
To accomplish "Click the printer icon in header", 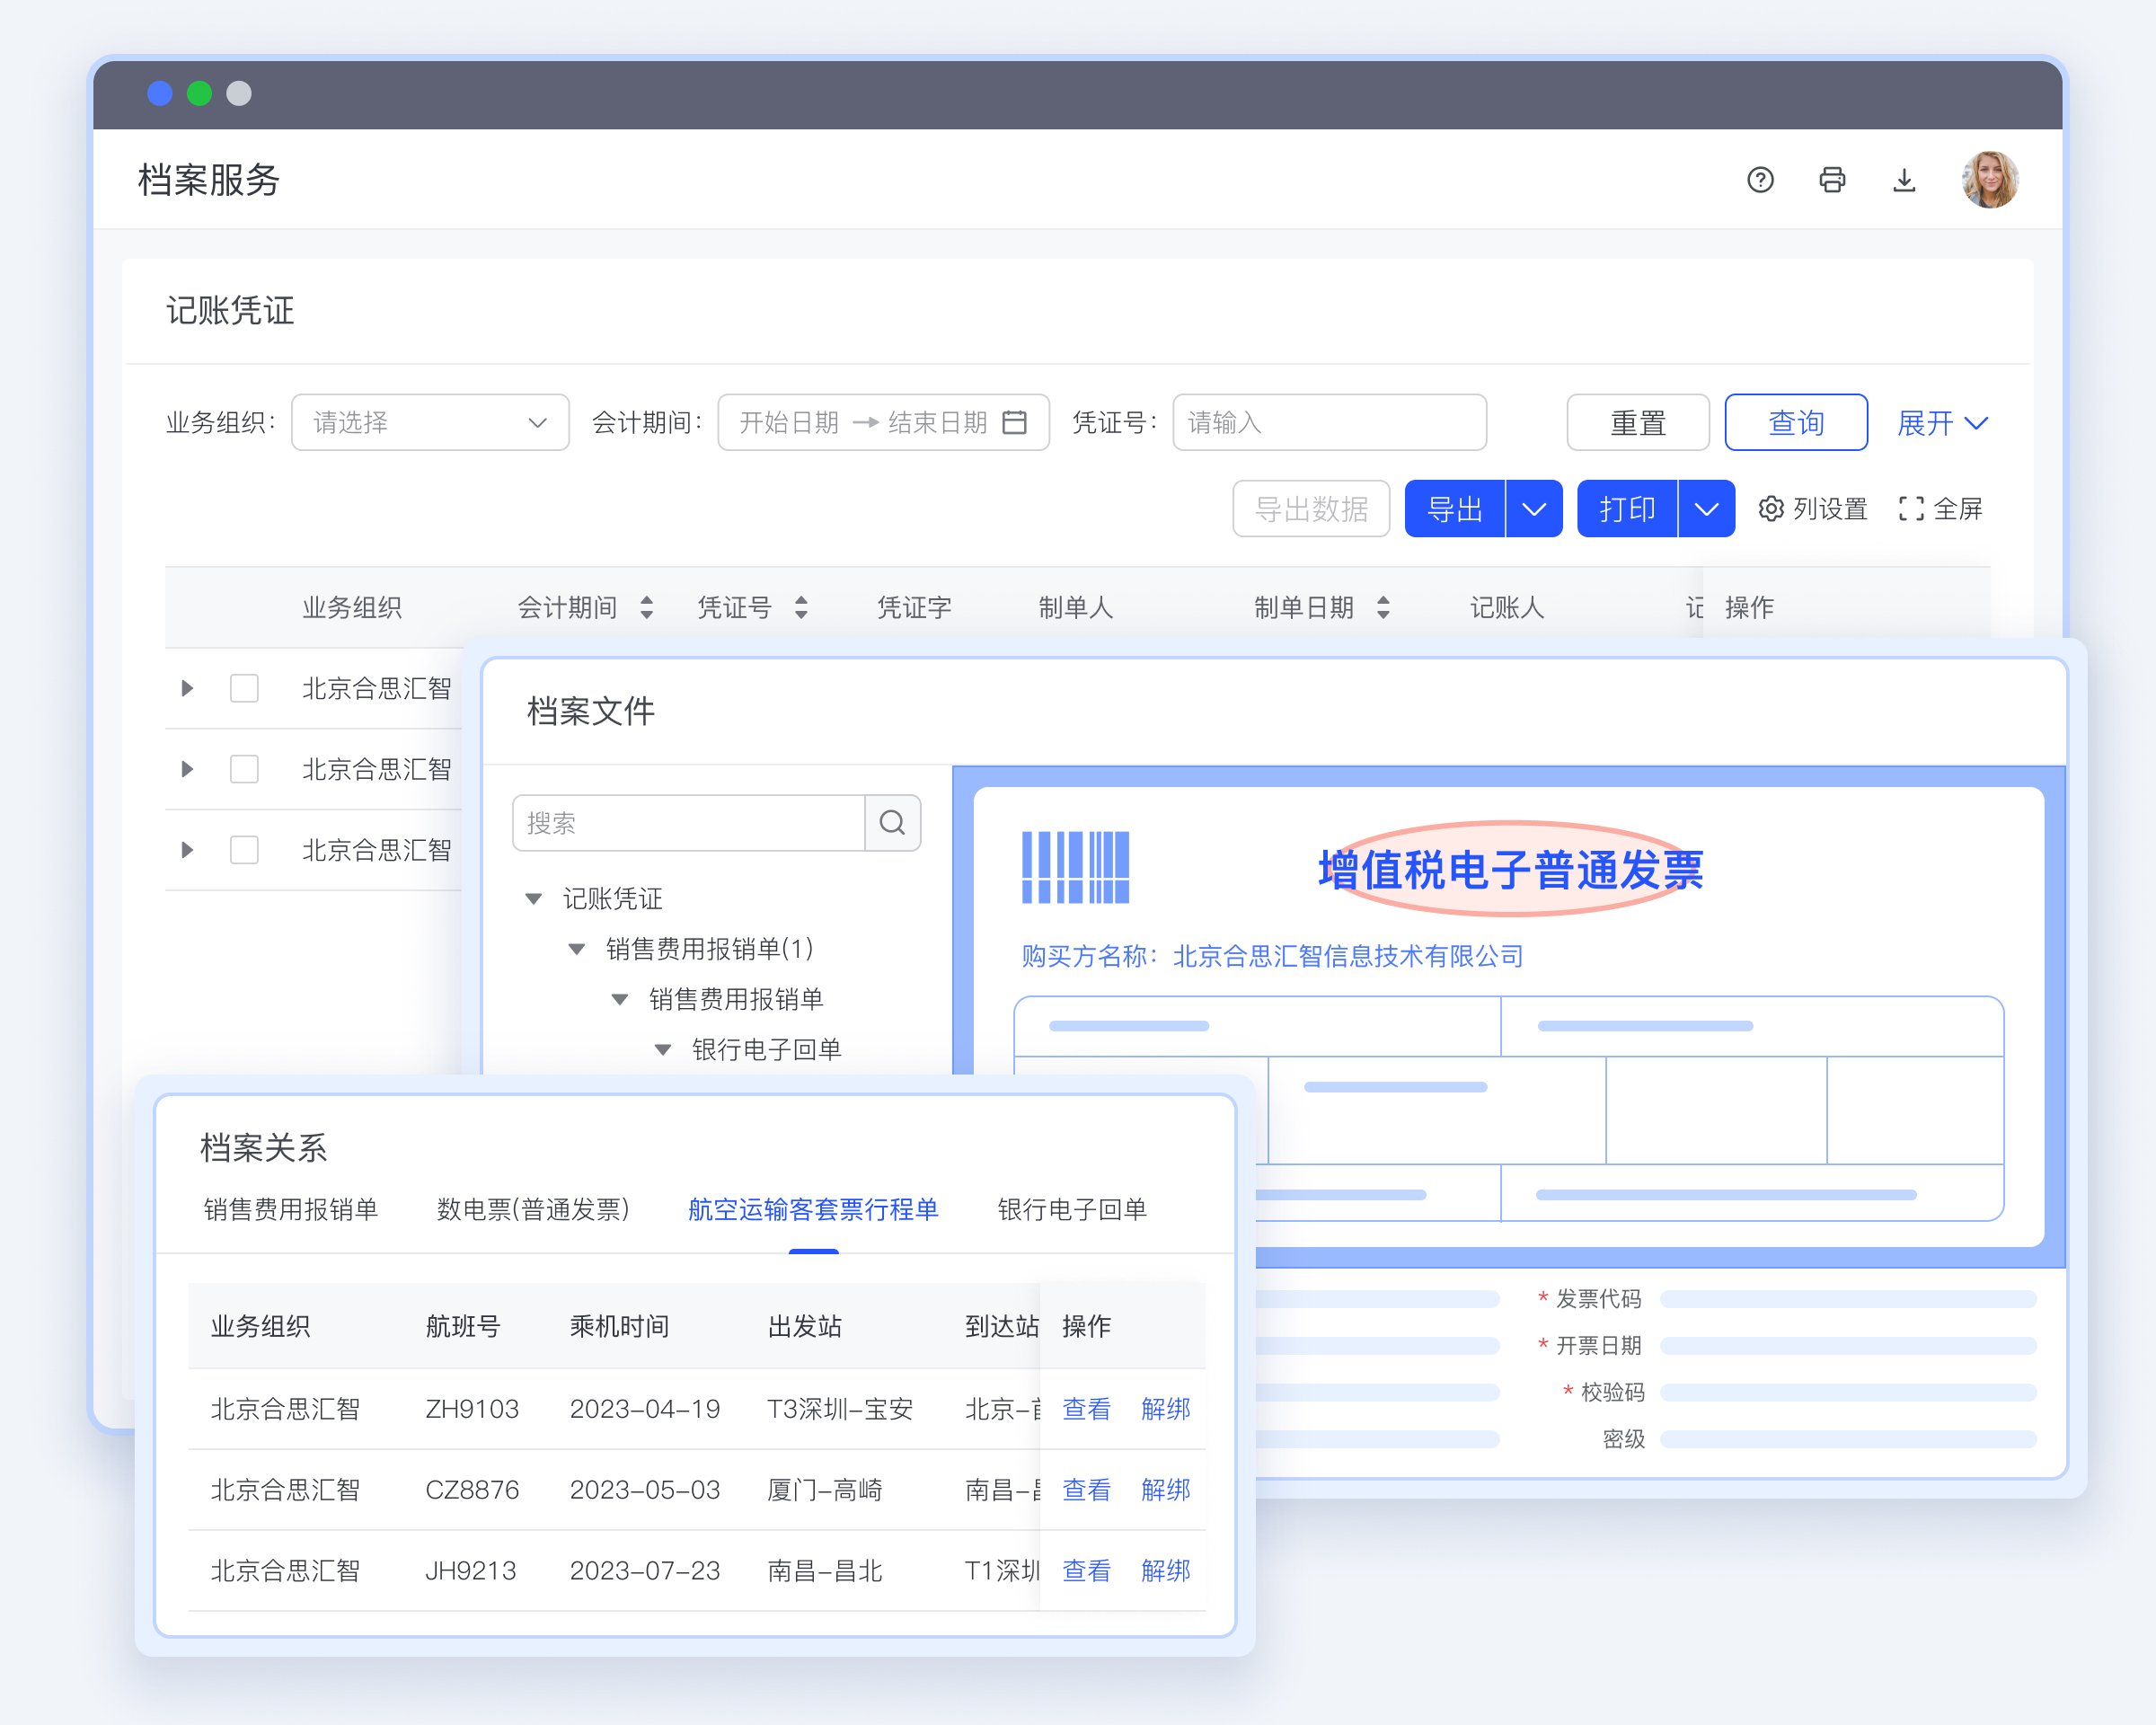I will click(x=1832, y=180).
